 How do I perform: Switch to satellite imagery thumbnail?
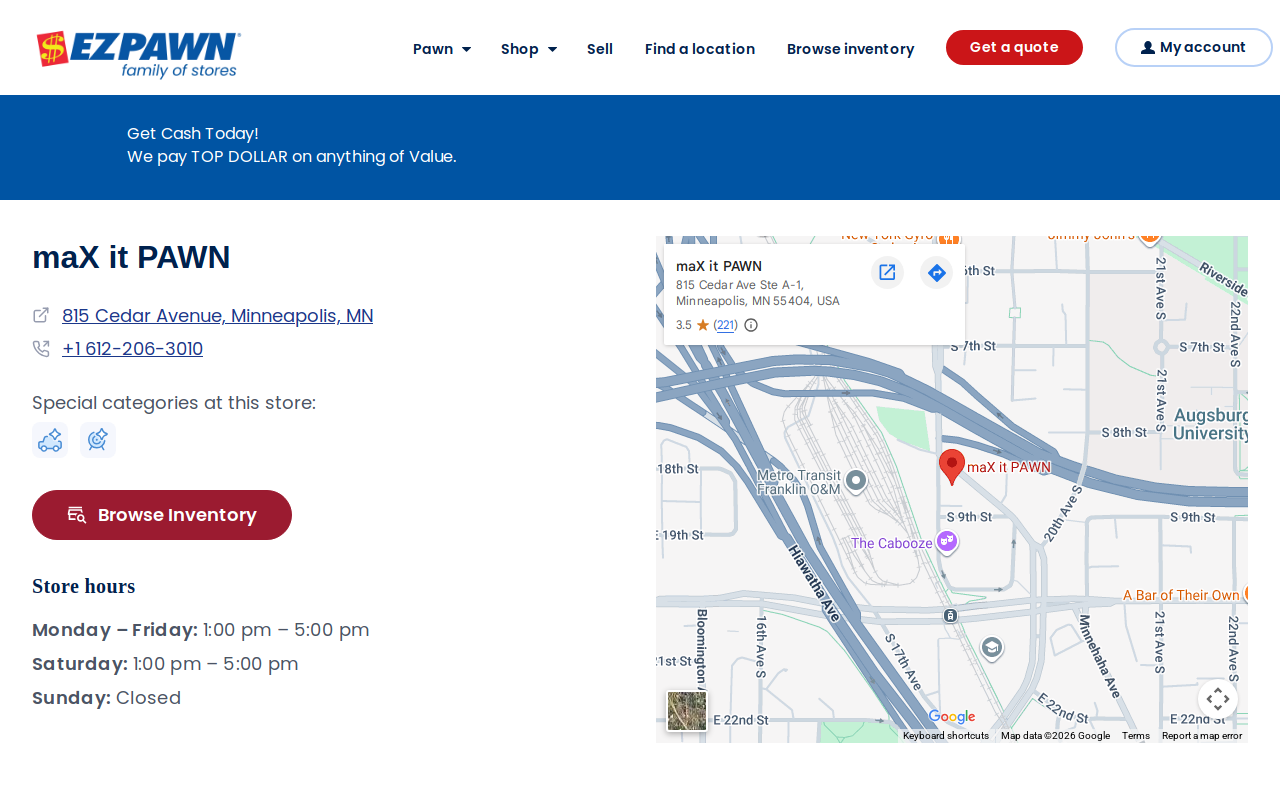coord(687,711)
